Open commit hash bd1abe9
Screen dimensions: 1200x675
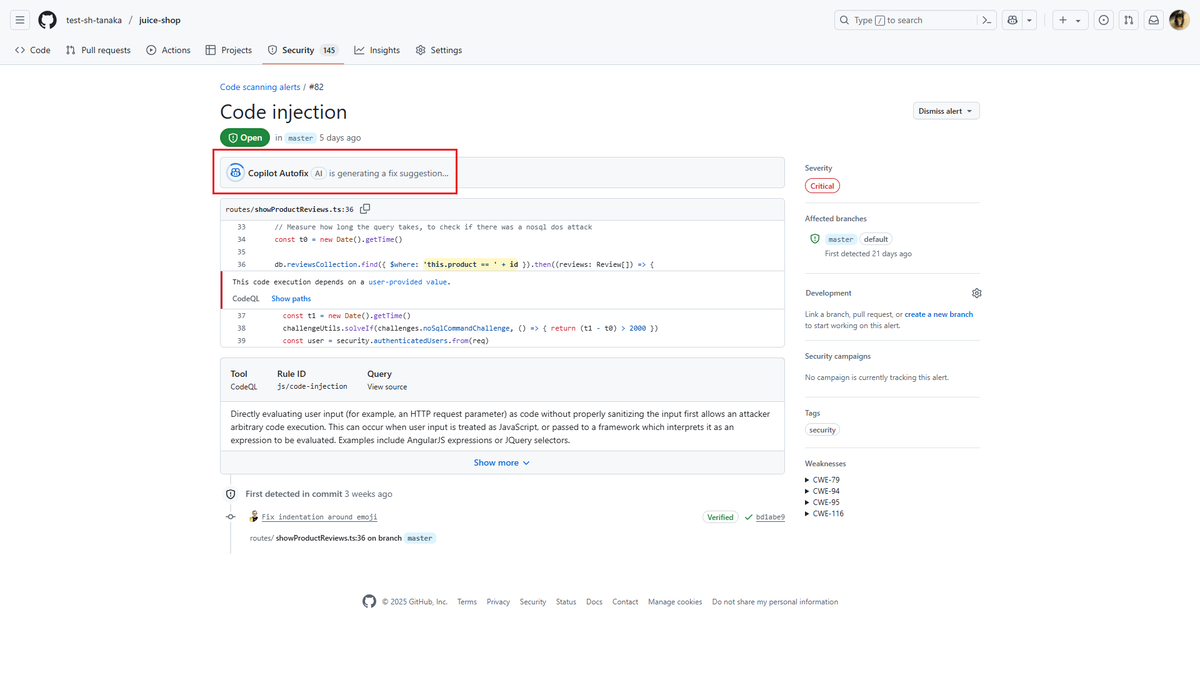pos(770,517)
